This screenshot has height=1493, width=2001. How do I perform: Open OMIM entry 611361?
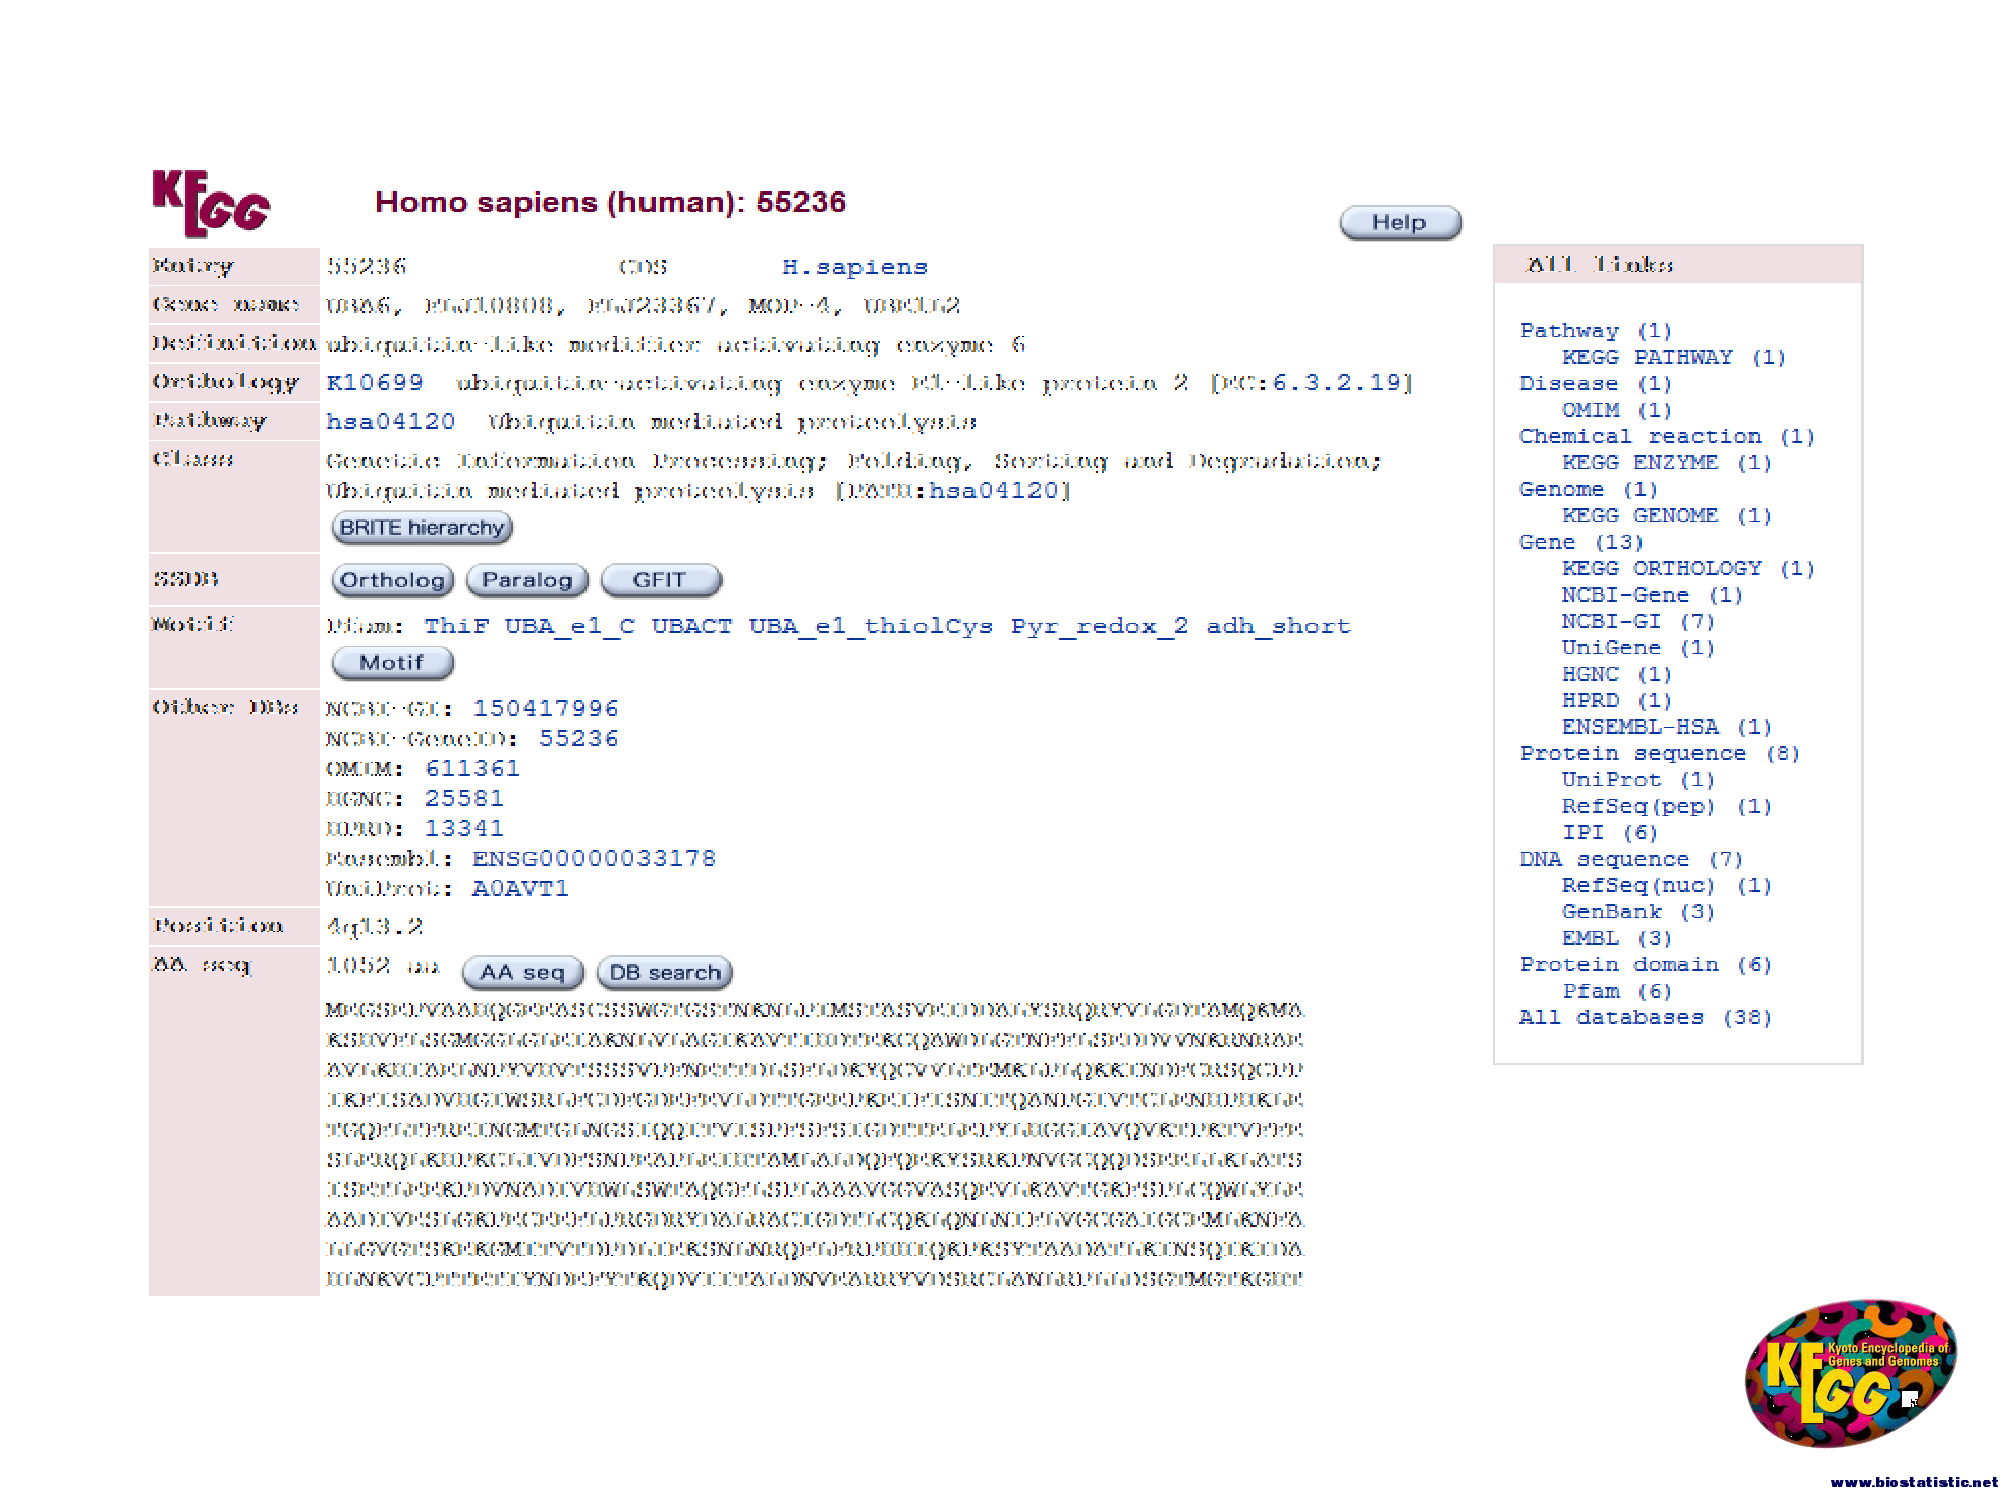click(473, 769)
